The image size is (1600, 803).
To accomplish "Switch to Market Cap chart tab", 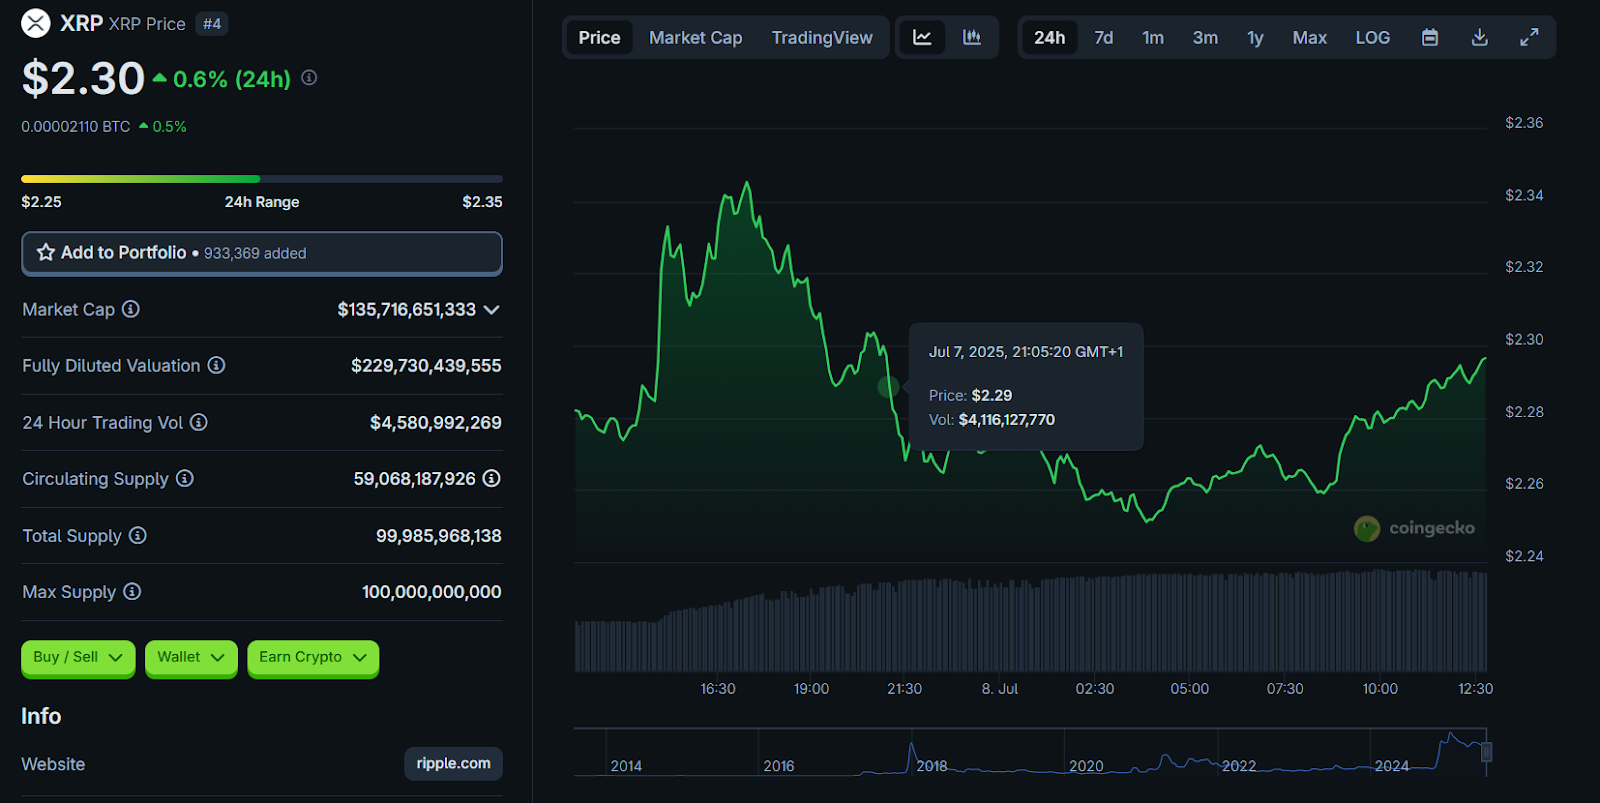I will (x=696, y=38).
